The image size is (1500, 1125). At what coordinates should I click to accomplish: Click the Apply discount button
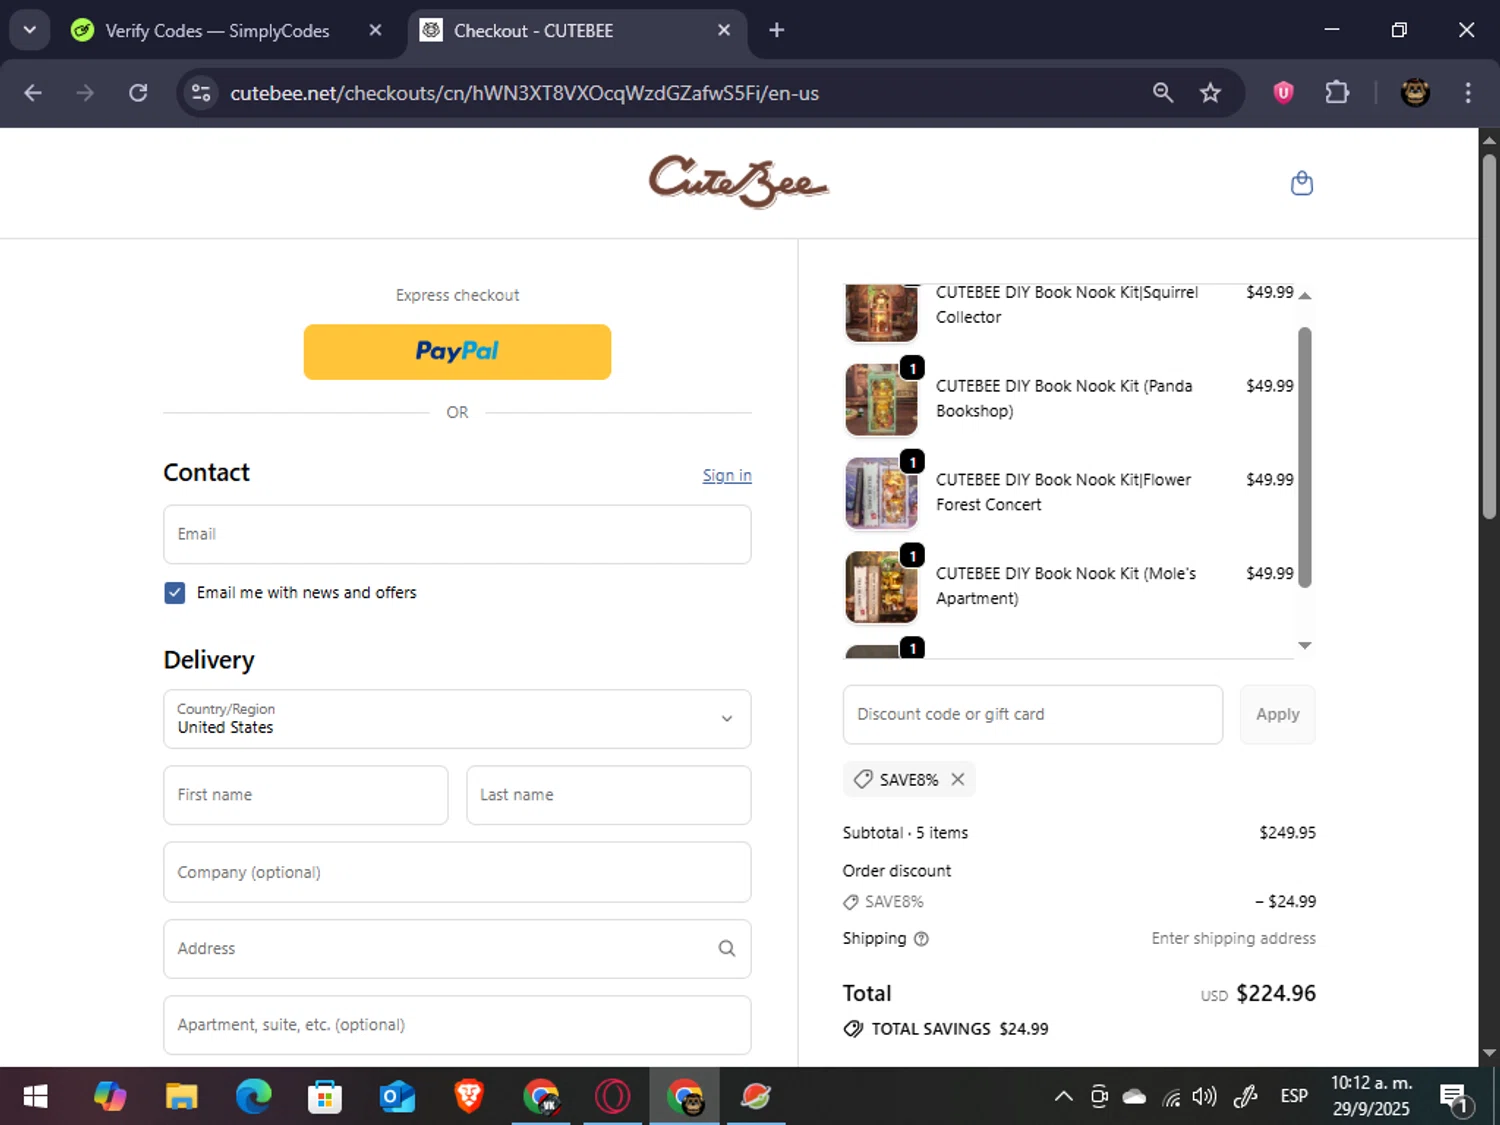[1277, 714]
